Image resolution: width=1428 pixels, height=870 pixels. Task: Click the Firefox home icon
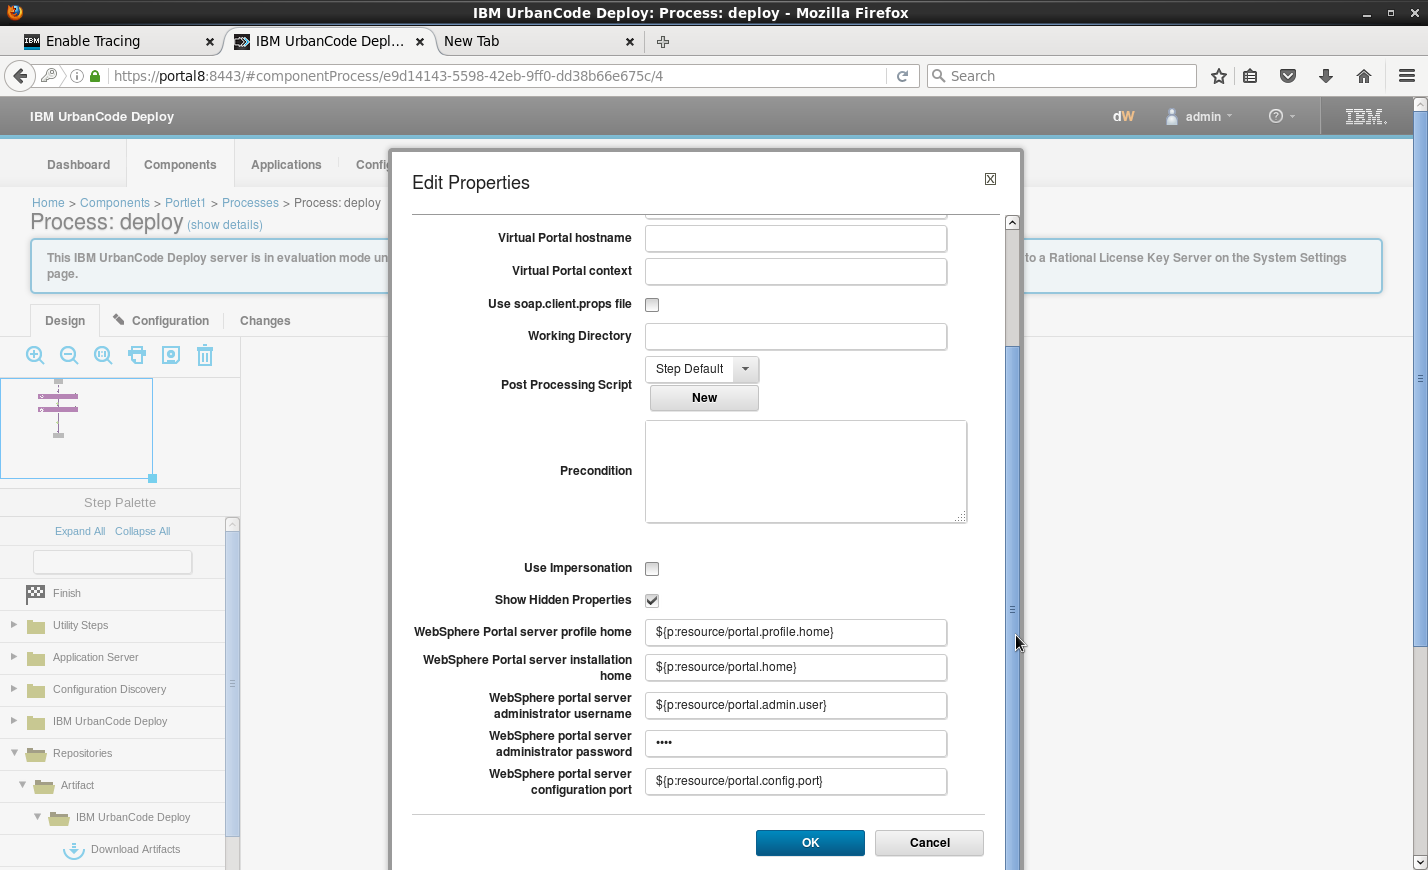coord(1363,76)
